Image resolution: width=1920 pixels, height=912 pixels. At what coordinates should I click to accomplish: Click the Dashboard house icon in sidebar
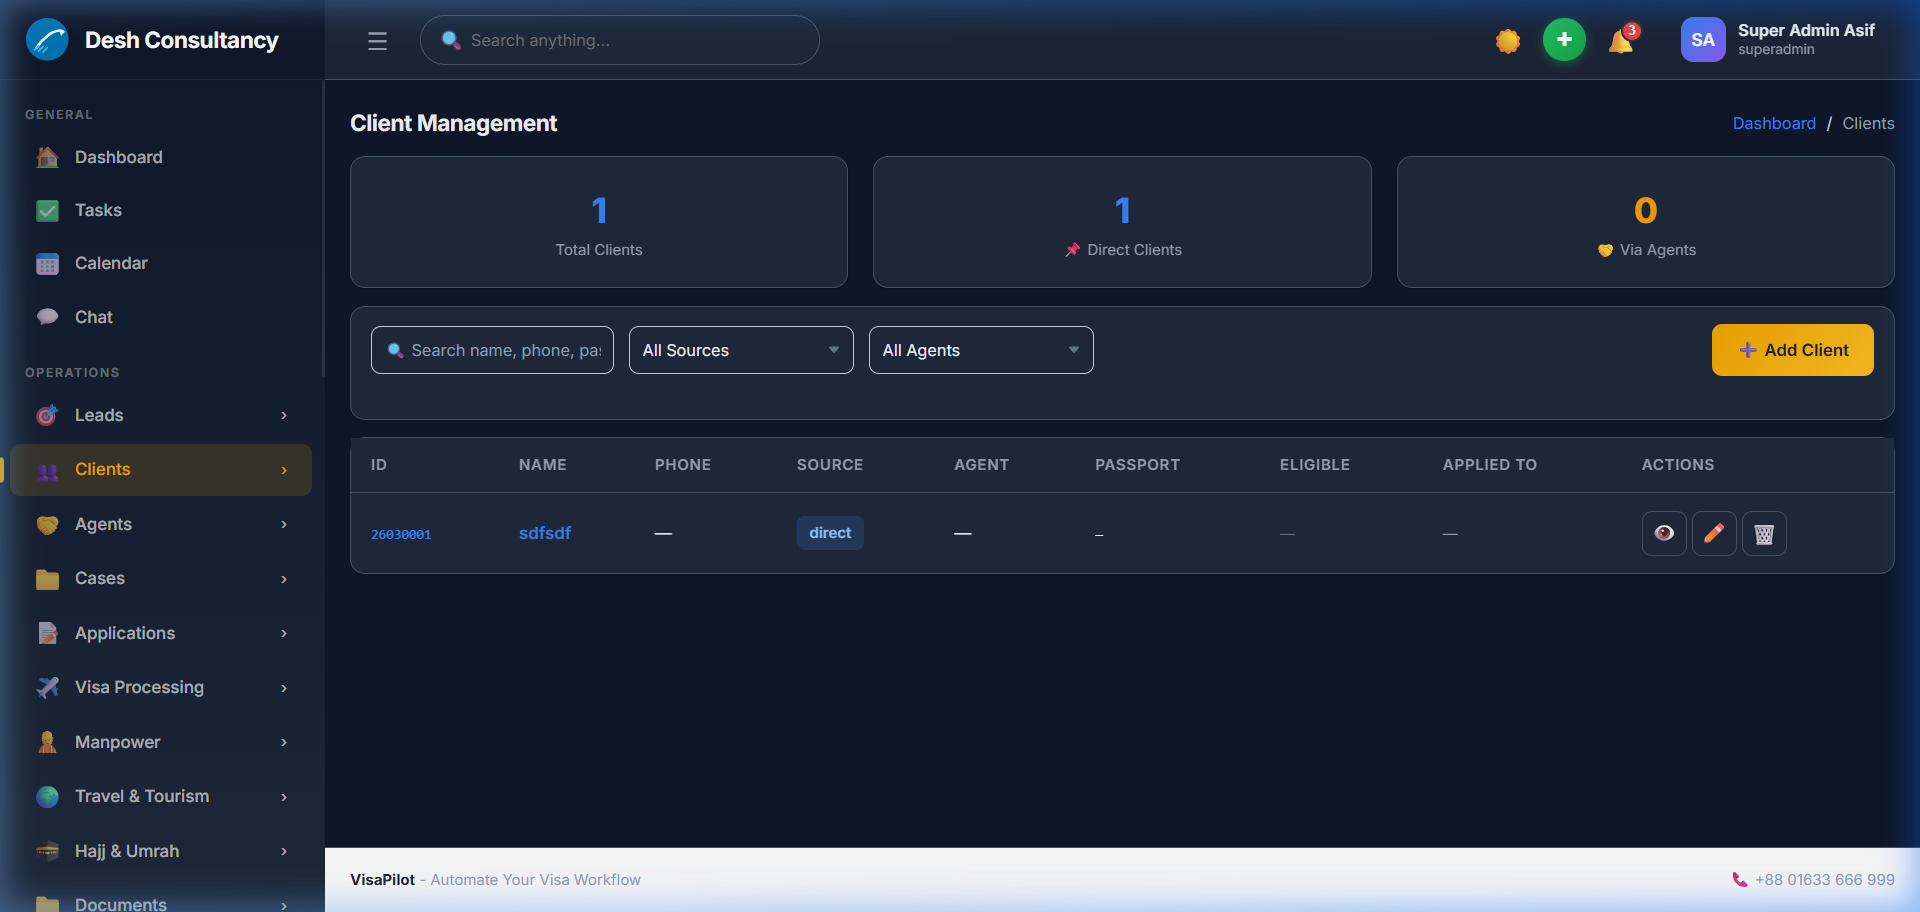tap(47, 157)
